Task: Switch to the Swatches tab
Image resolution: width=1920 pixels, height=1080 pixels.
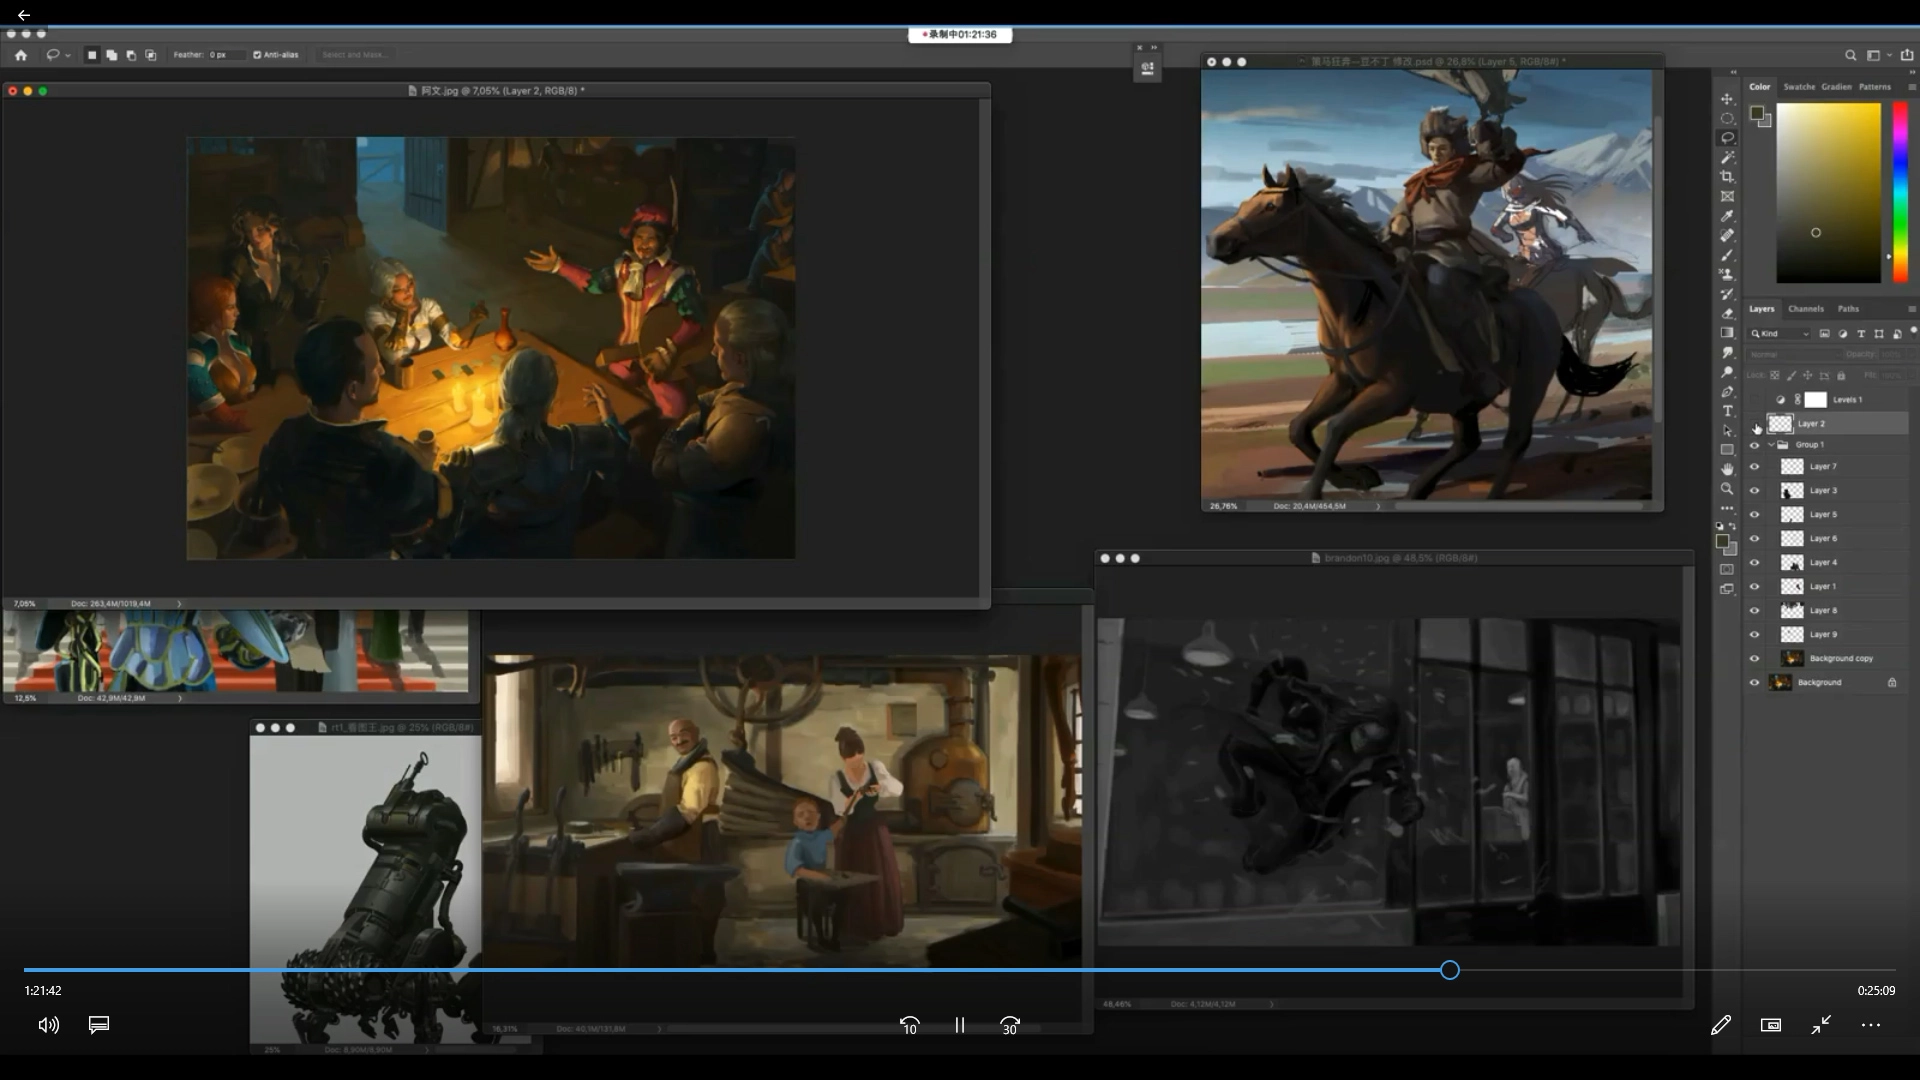Action: [1798, 87]
